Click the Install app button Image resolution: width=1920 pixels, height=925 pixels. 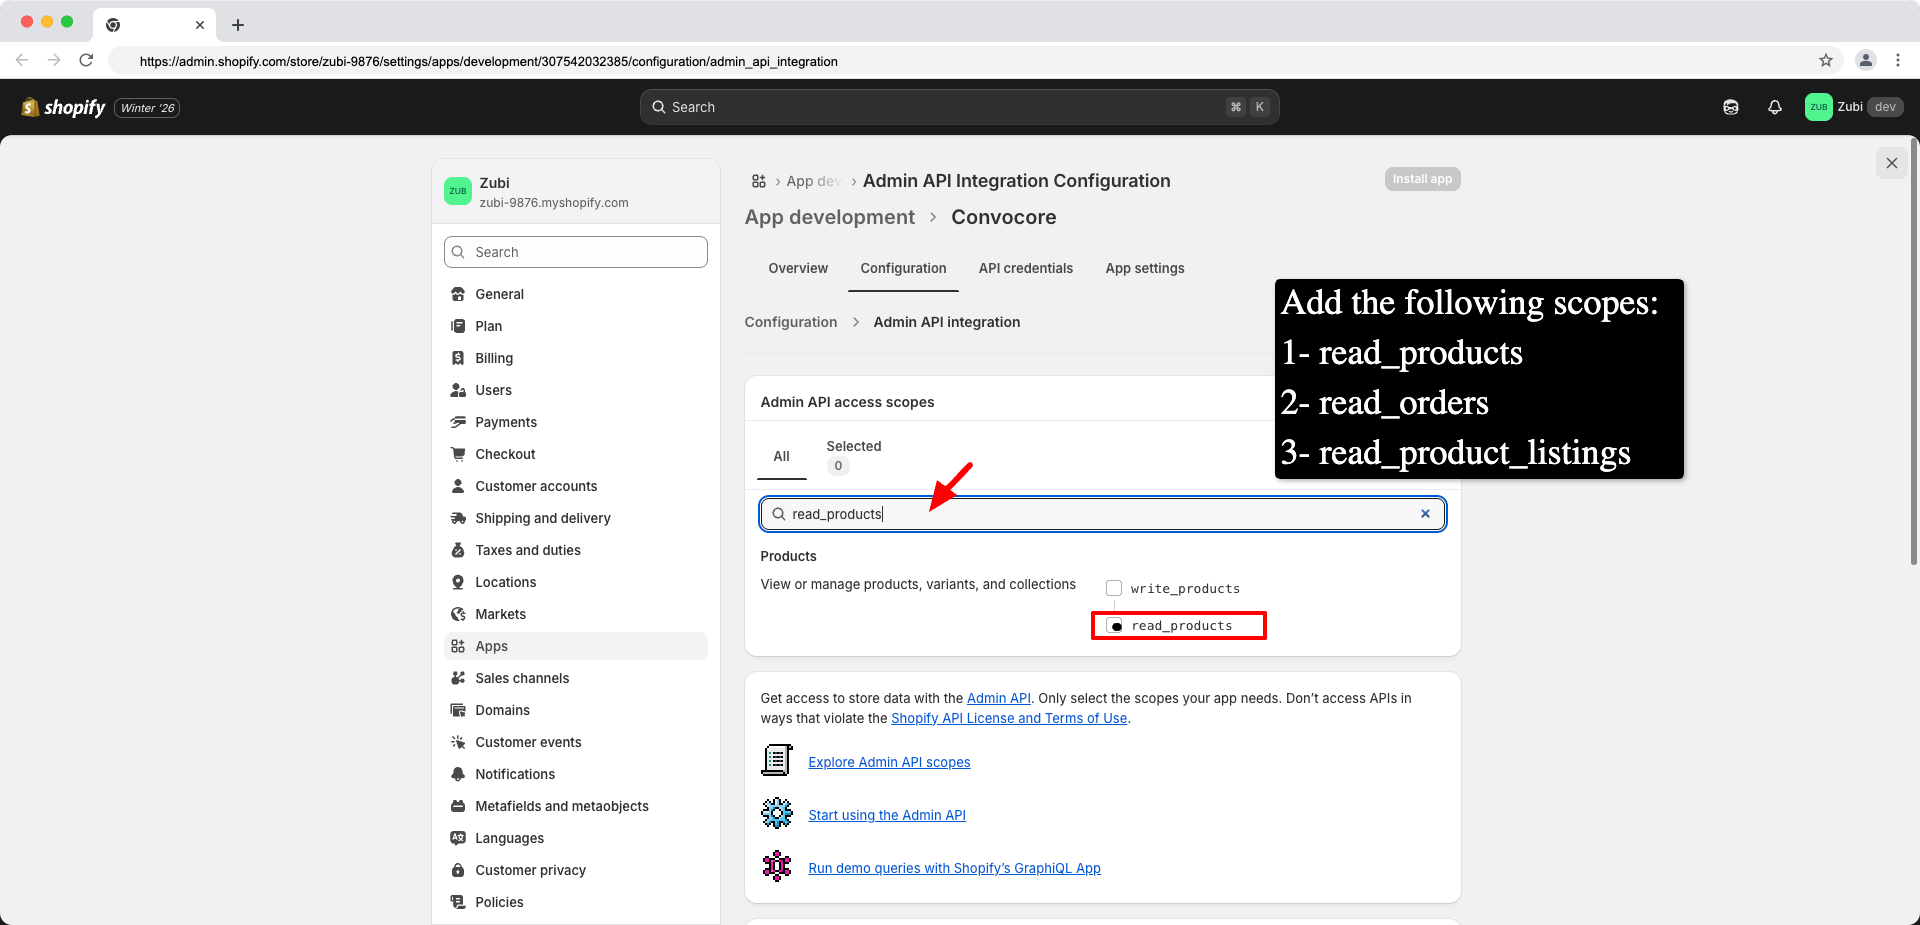1422,178
